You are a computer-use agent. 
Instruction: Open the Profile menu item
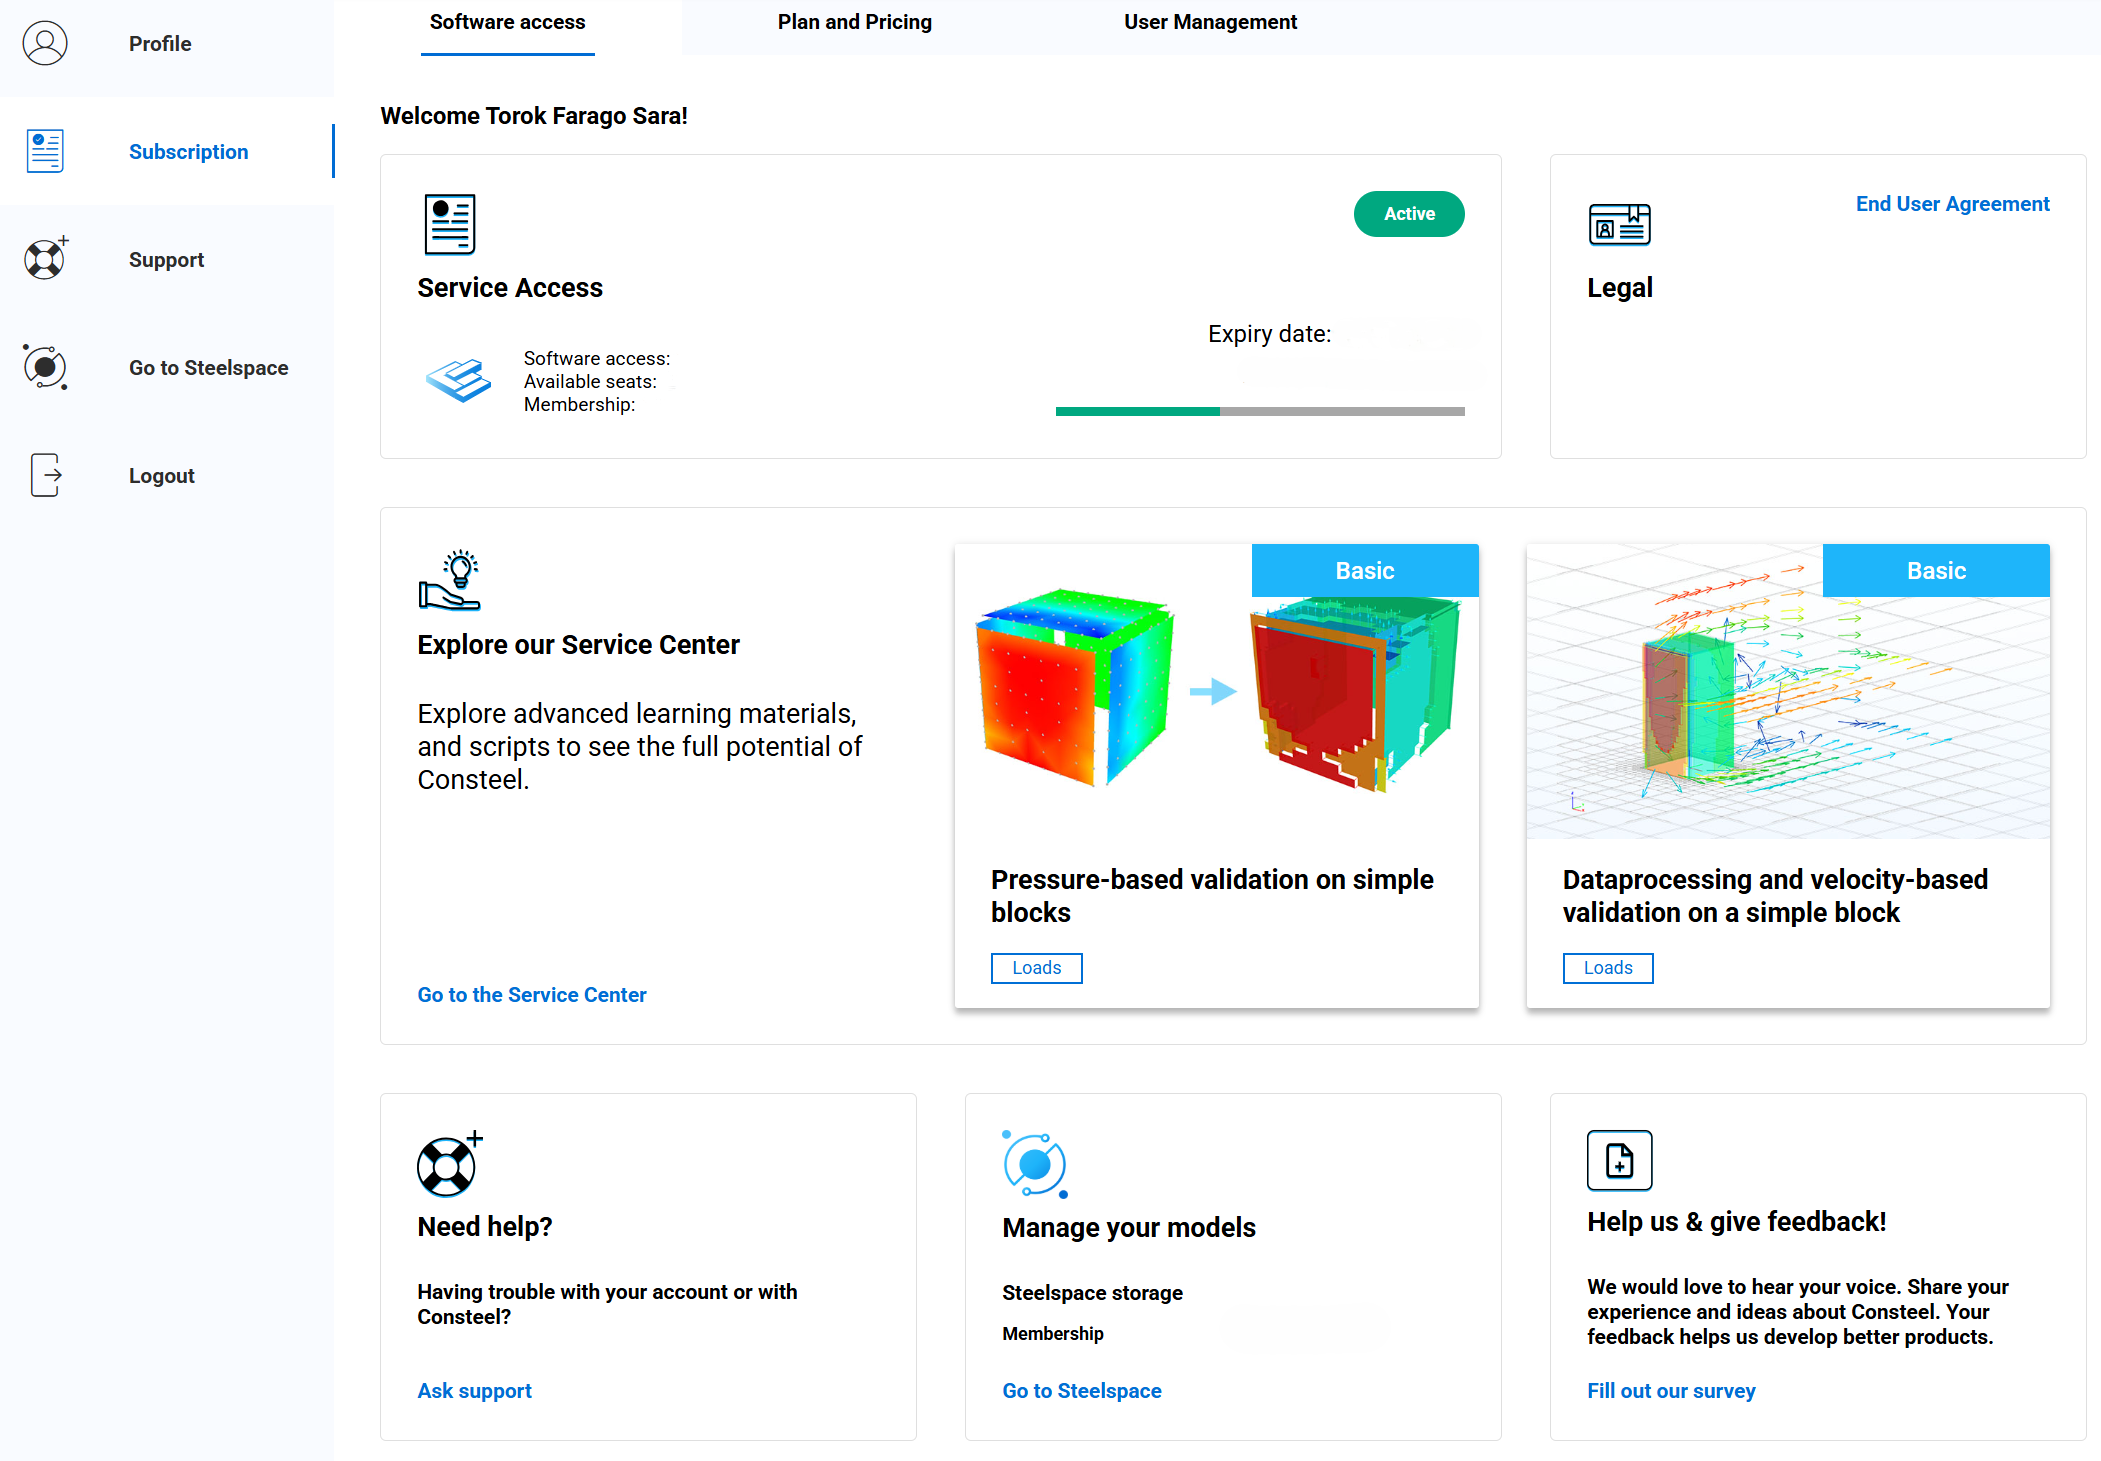click(x=160, y=43)
